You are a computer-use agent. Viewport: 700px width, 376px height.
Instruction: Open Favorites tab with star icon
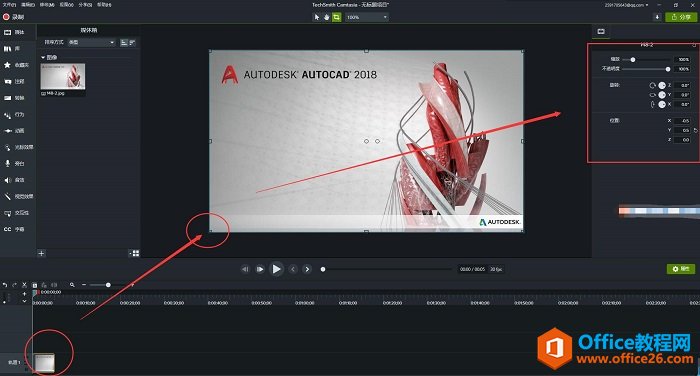[16, 65]
